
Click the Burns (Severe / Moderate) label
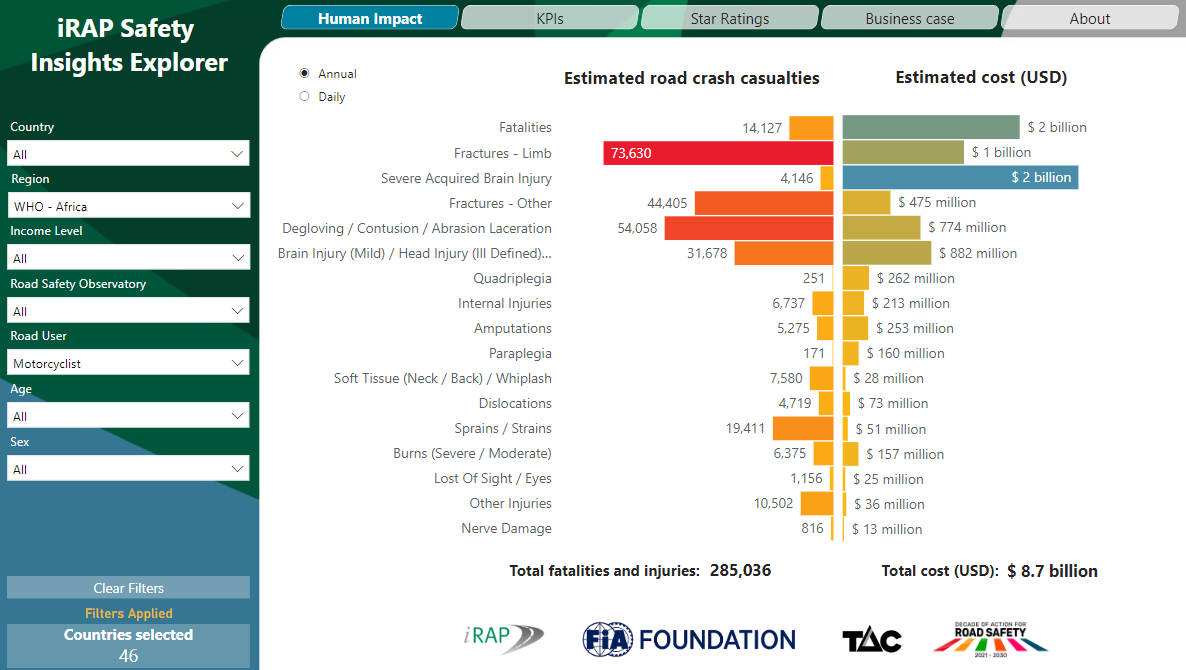[472, 453]
